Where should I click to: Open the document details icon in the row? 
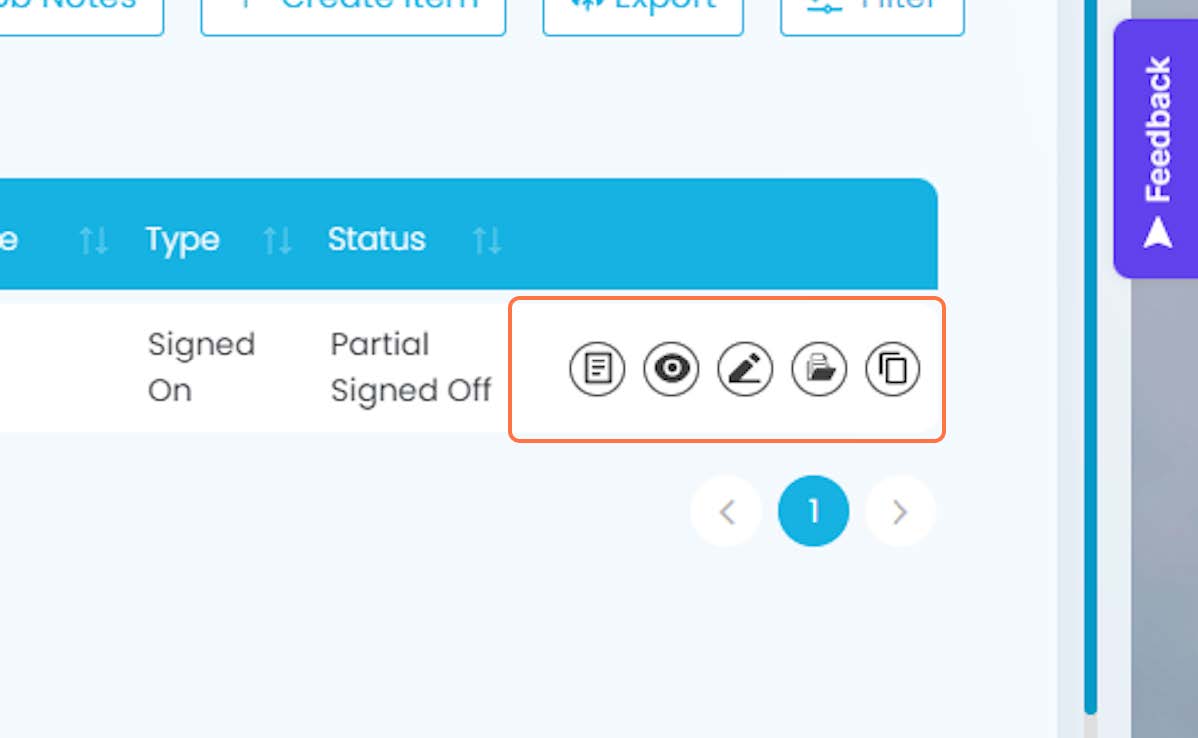[x=597, y=369]
